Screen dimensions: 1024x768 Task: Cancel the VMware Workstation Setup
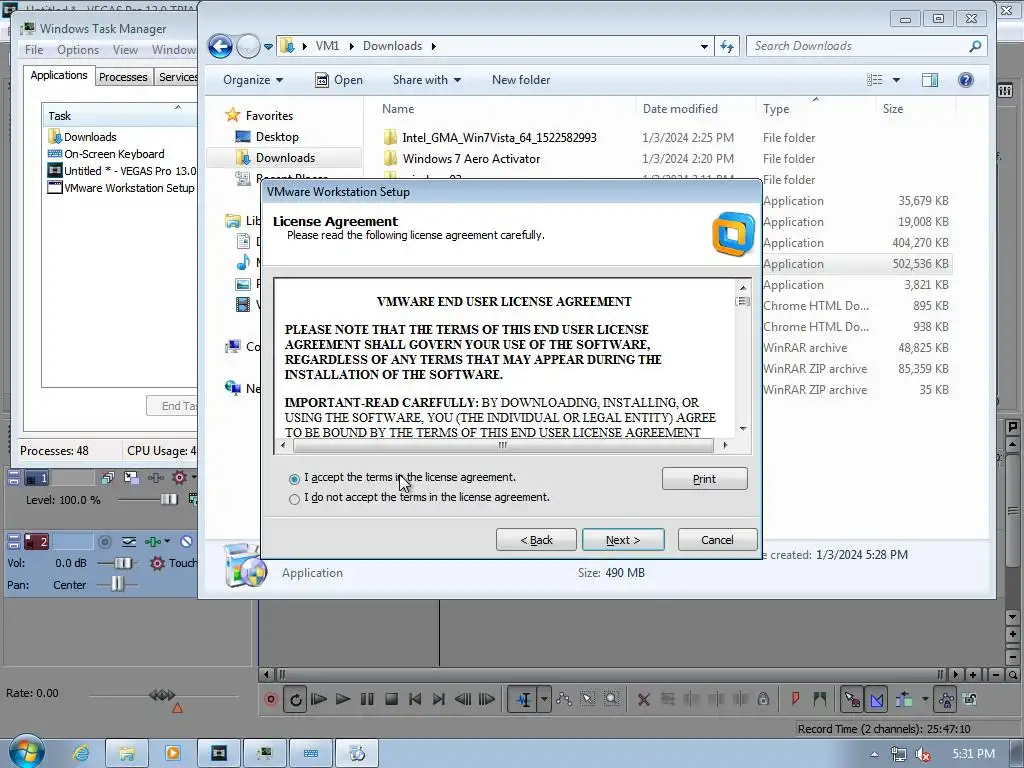click(x=717, y=540)
